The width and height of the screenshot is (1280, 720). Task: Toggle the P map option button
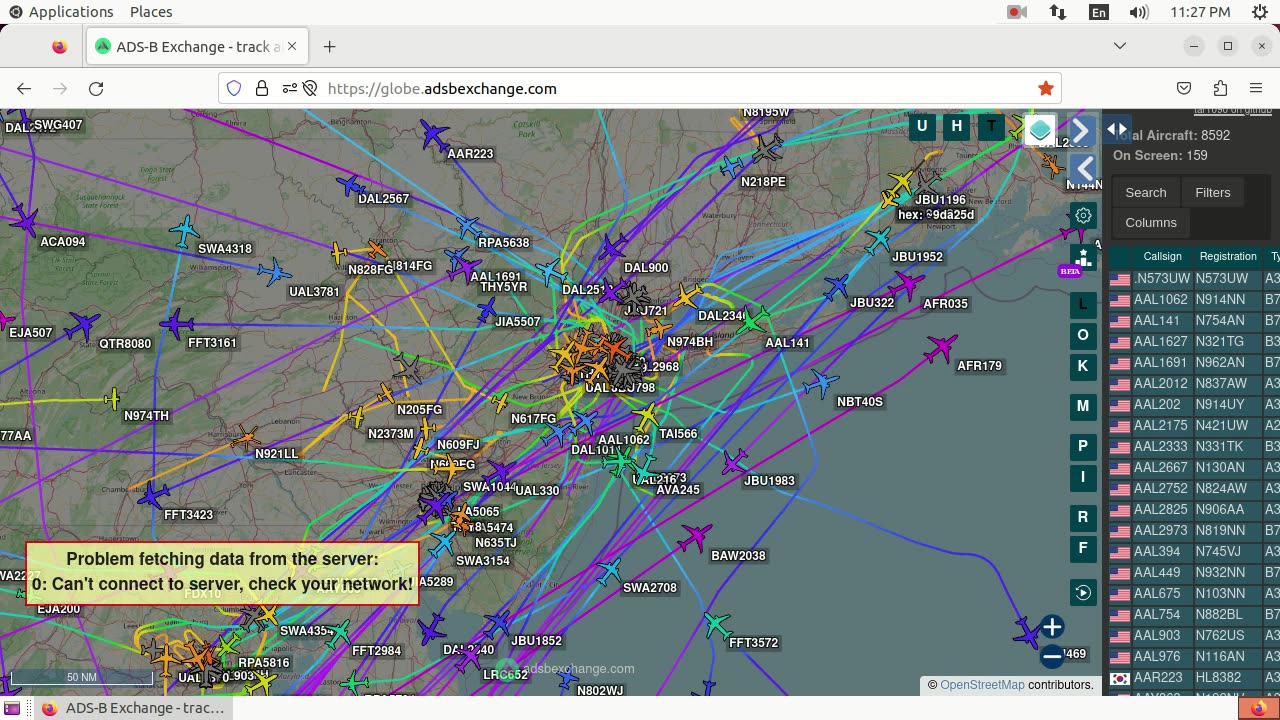pos(1083,446)
